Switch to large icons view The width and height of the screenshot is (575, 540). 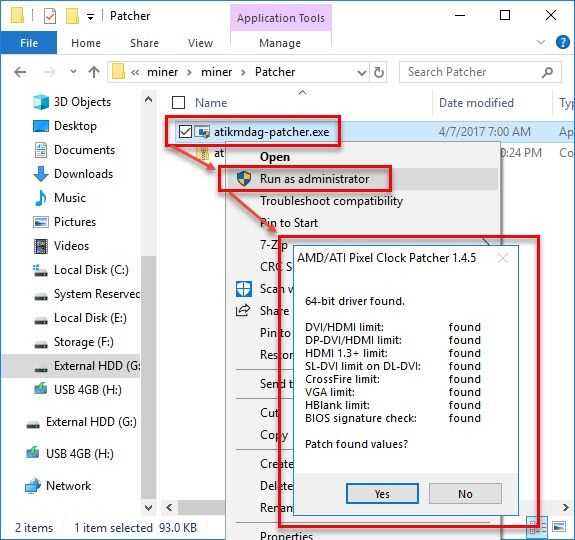point(559,527)
